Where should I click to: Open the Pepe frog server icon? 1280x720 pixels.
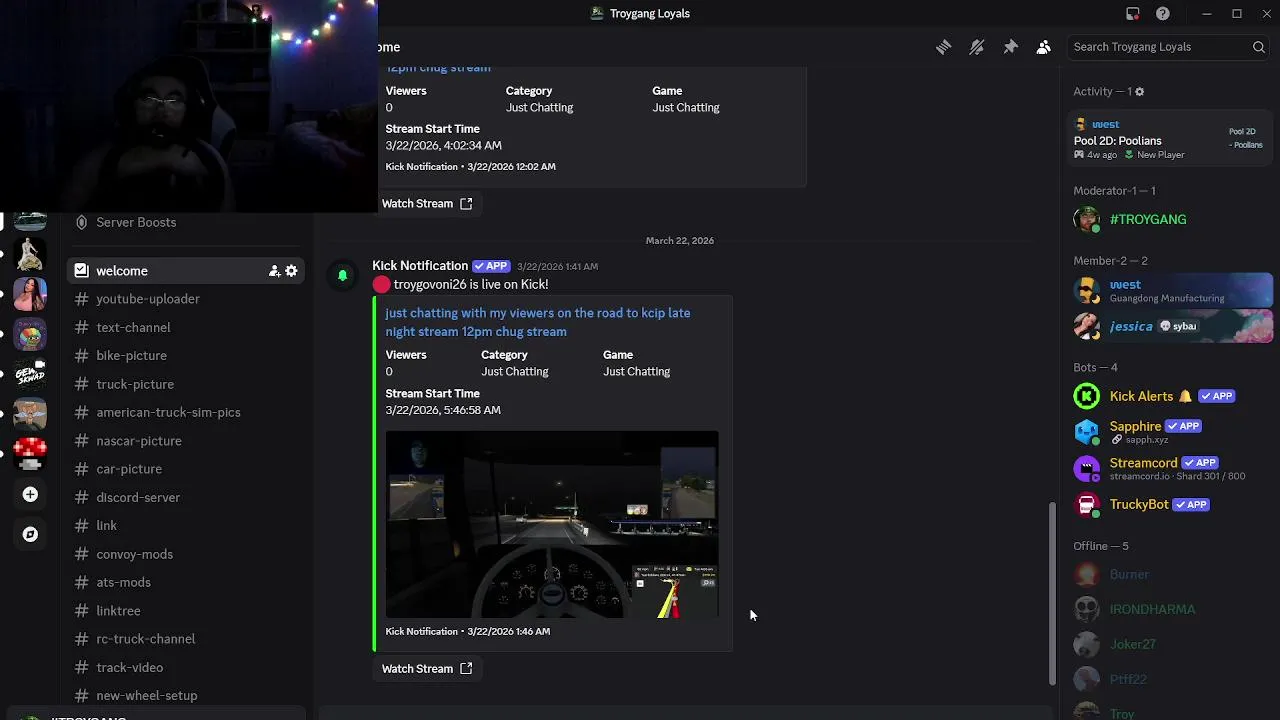[30, 335]
